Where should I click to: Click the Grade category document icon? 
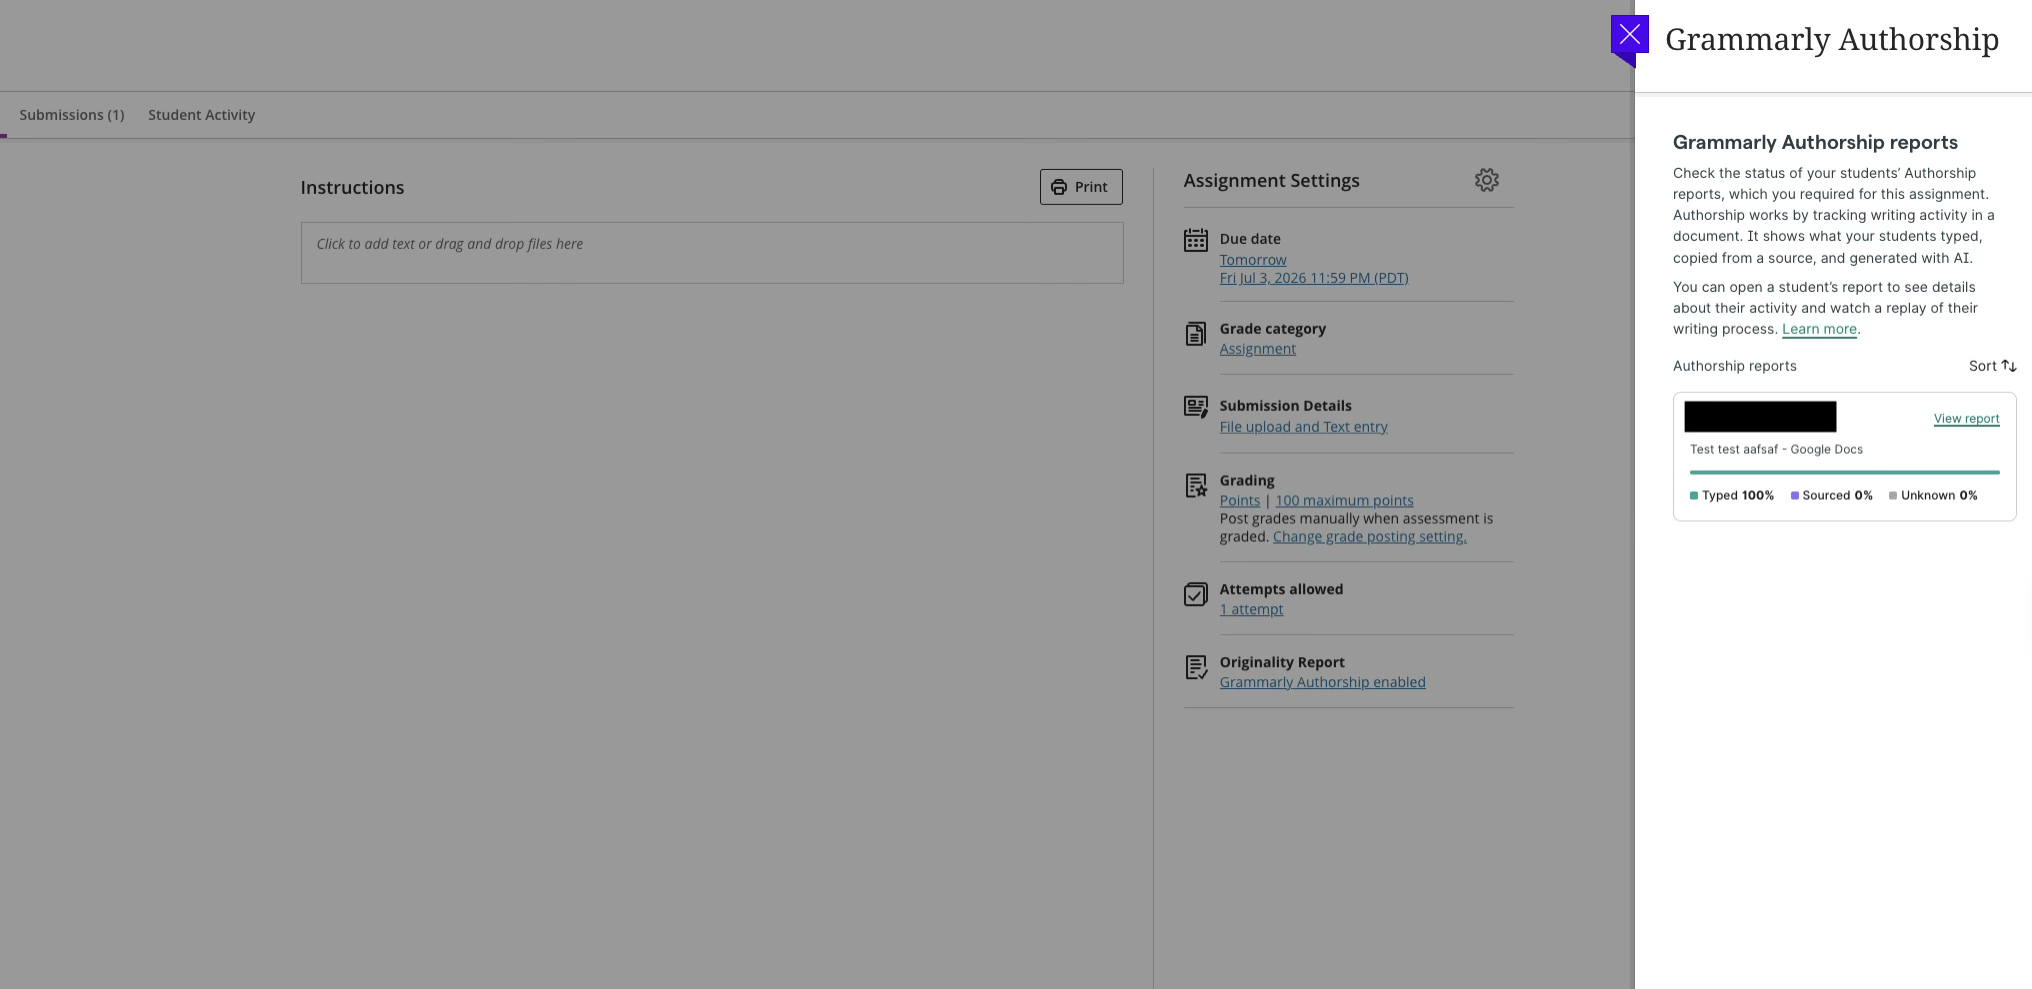tap(1196, 334)
